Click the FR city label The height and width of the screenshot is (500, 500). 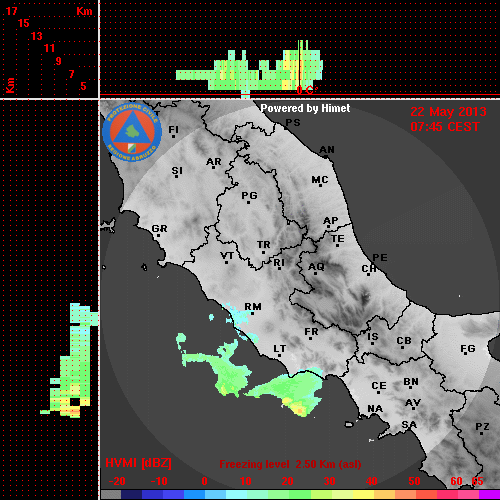(x=311, y=332)
